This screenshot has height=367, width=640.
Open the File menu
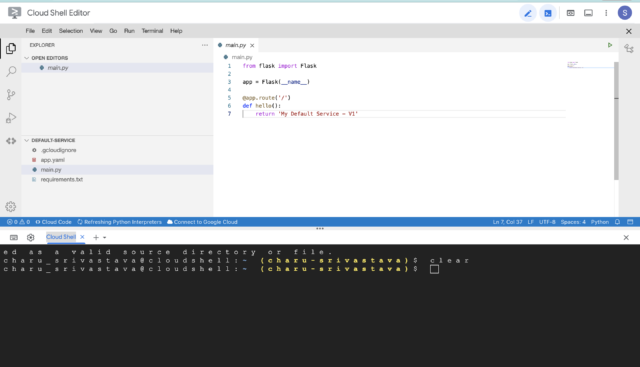pyautogui.click(x=30, y=31)
